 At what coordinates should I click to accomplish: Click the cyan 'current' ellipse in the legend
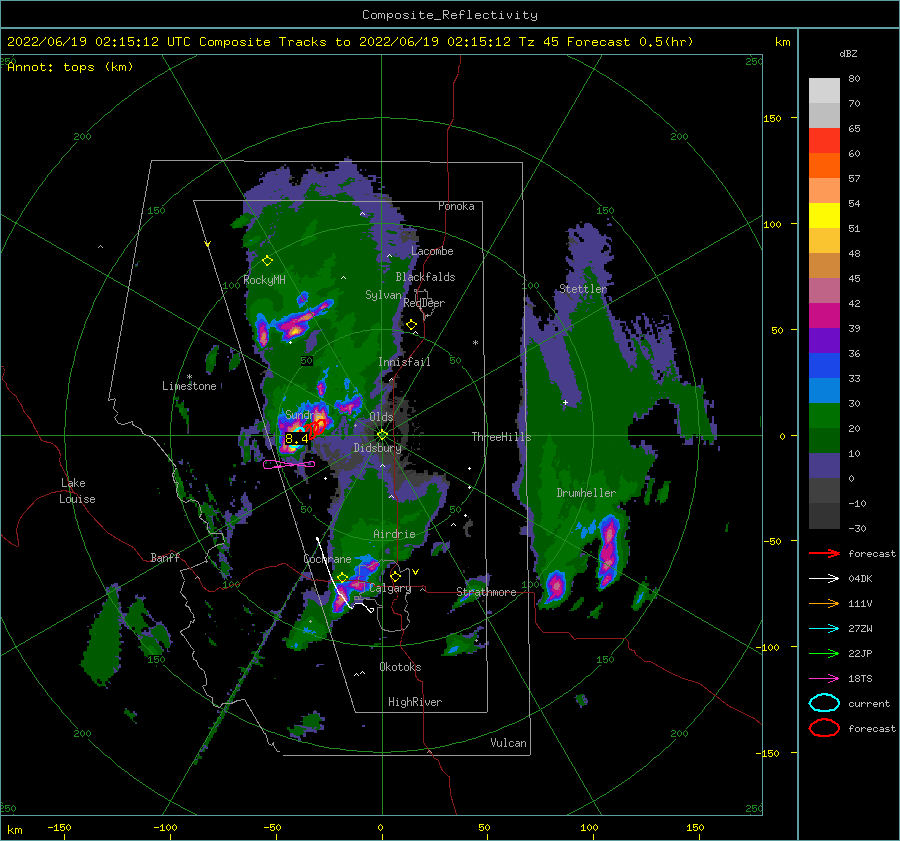pyautogui.click(x=824, y=703)
